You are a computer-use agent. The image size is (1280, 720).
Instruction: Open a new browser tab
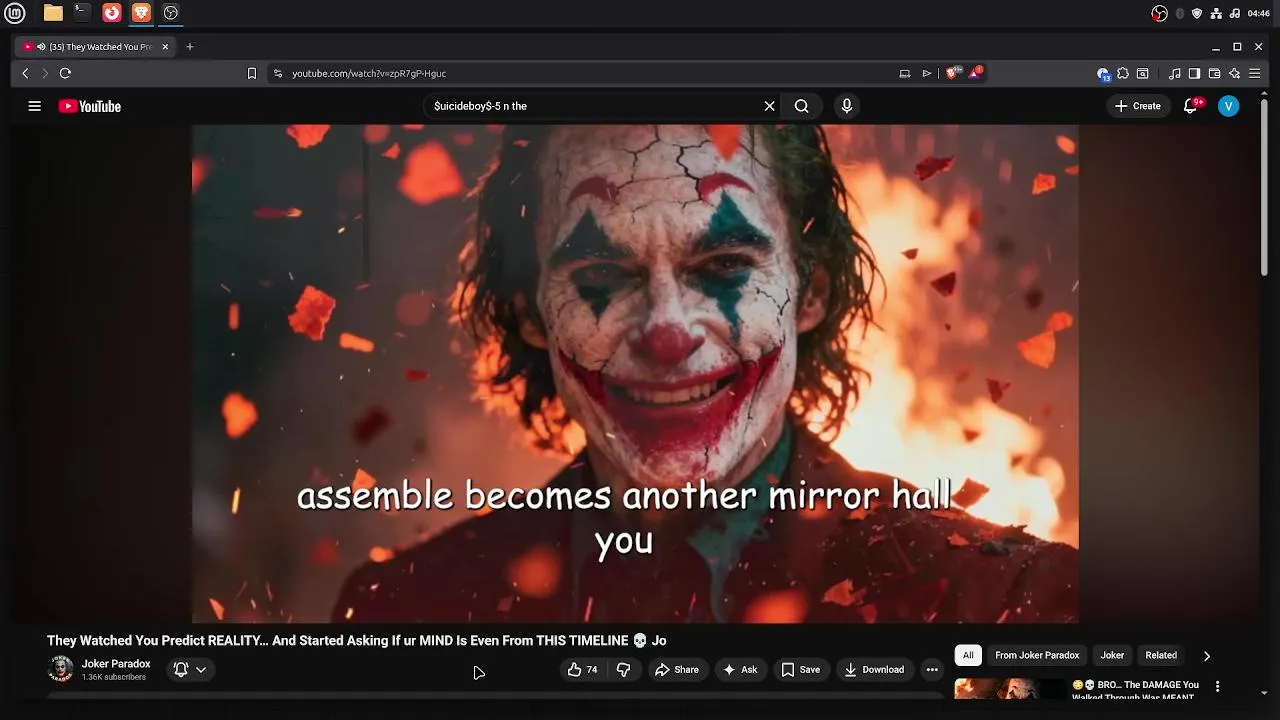[190, 47]
